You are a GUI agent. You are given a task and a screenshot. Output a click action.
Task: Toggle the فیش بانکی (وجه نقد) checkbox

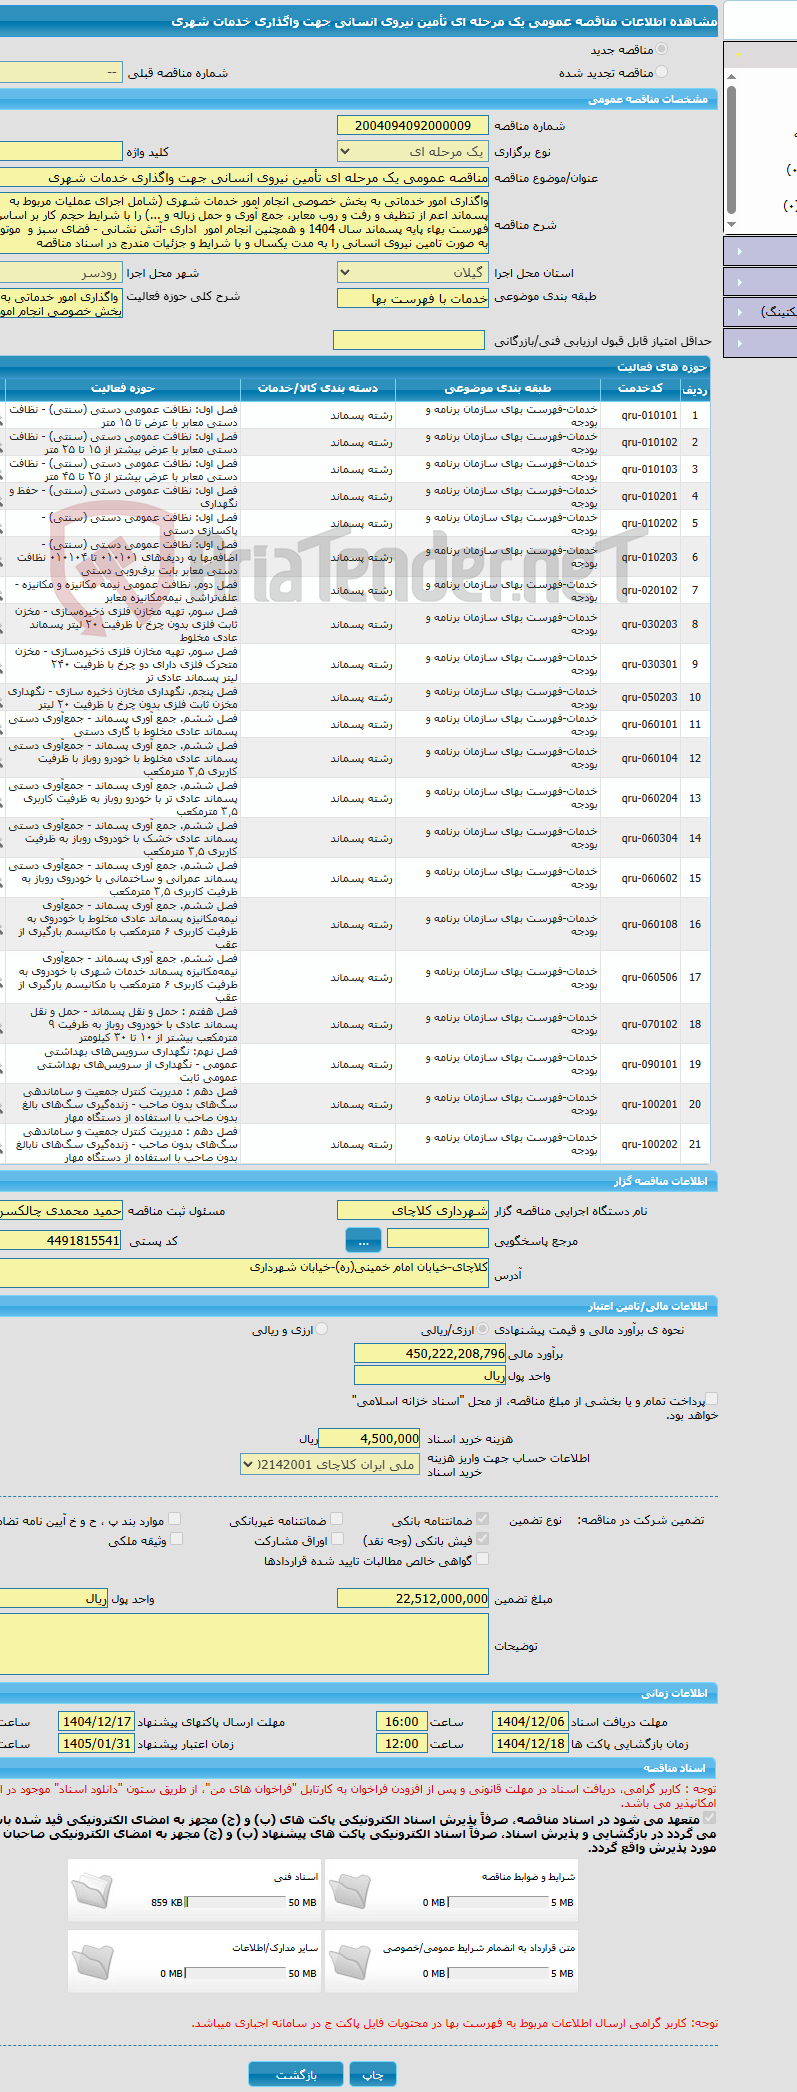click(x=482, y=1540)
